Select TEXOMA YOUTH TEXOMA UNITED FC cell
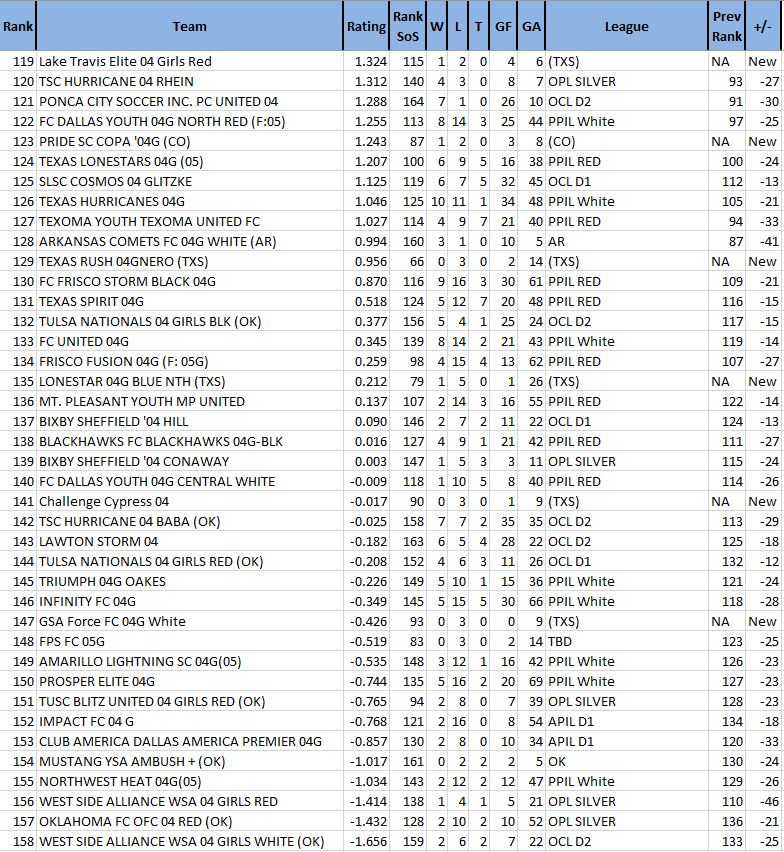Viewport: 784px width, 852px height. (190, 221)
